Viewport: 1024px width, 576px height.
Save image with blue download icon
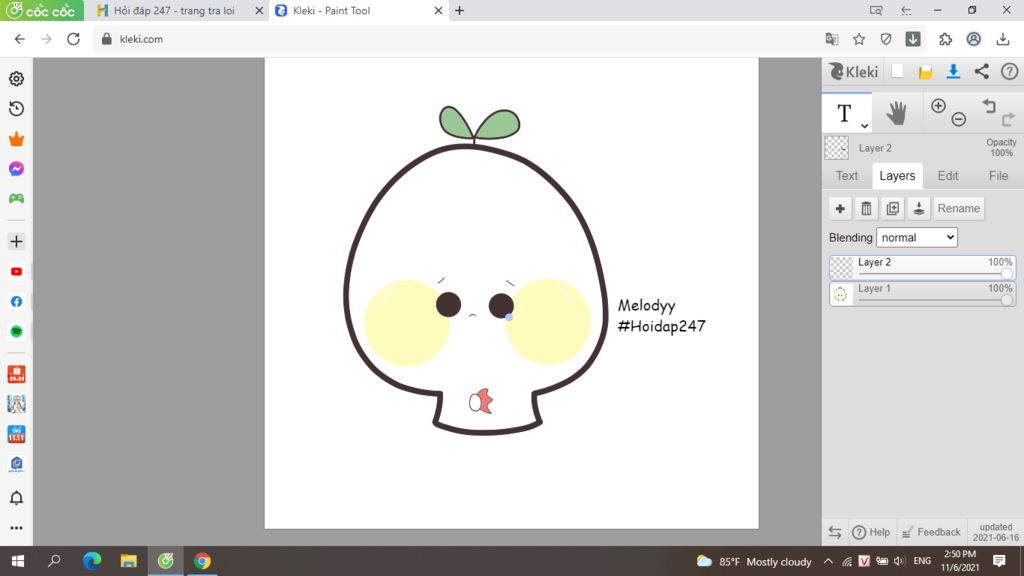(x=953, y=71)
